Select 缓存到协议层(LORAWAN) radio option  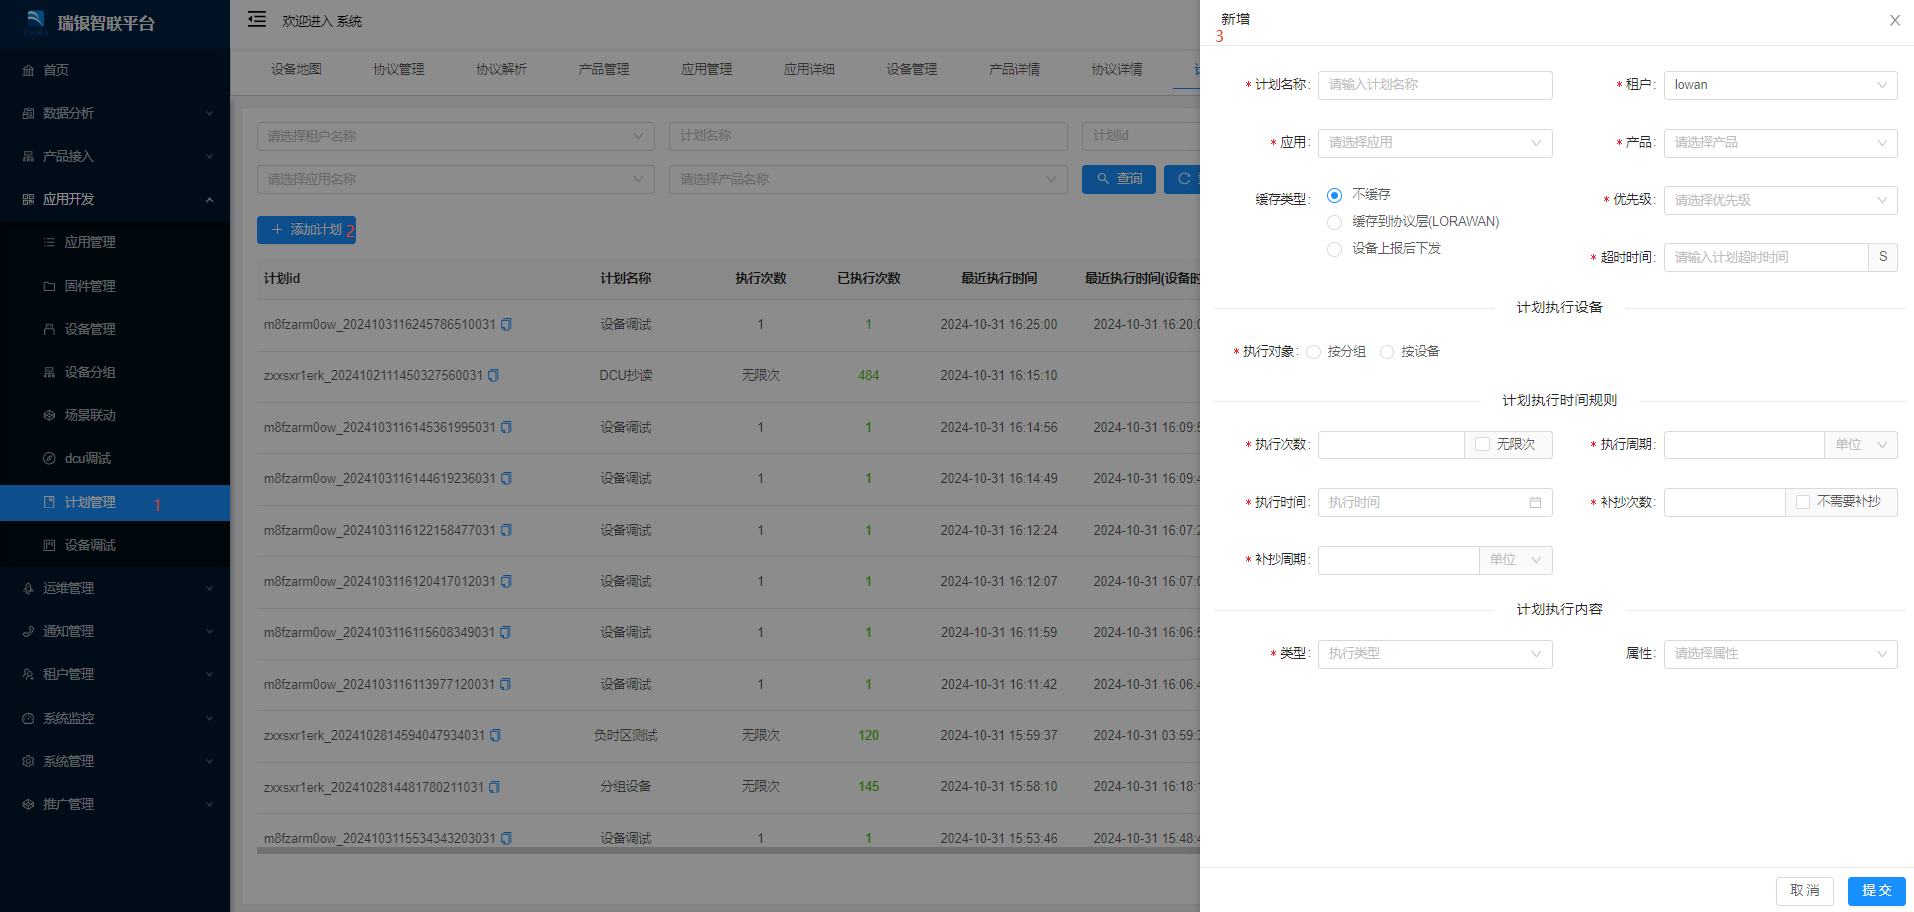click(x=1334, y=222)
